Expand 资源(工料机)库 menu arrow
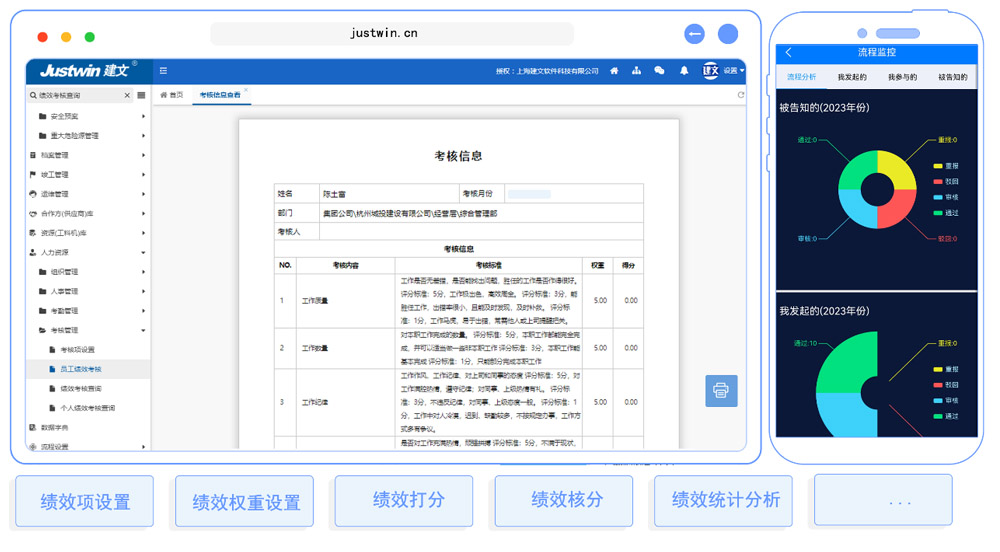Viewport: 1000px width, 552px height. (x=143, y=233)
